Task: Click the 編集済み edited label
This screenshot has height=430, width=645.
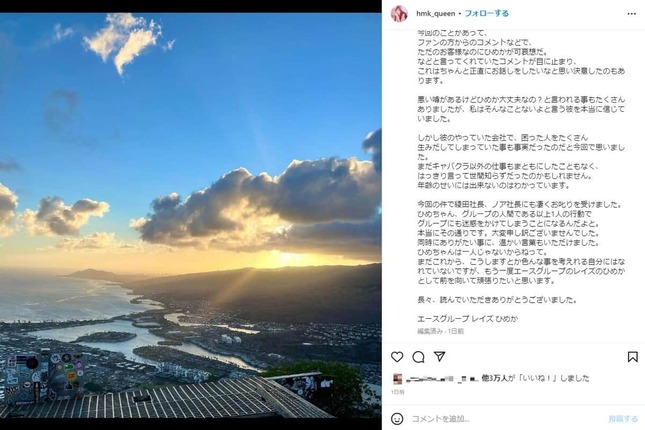Action: tap(430, 331)
